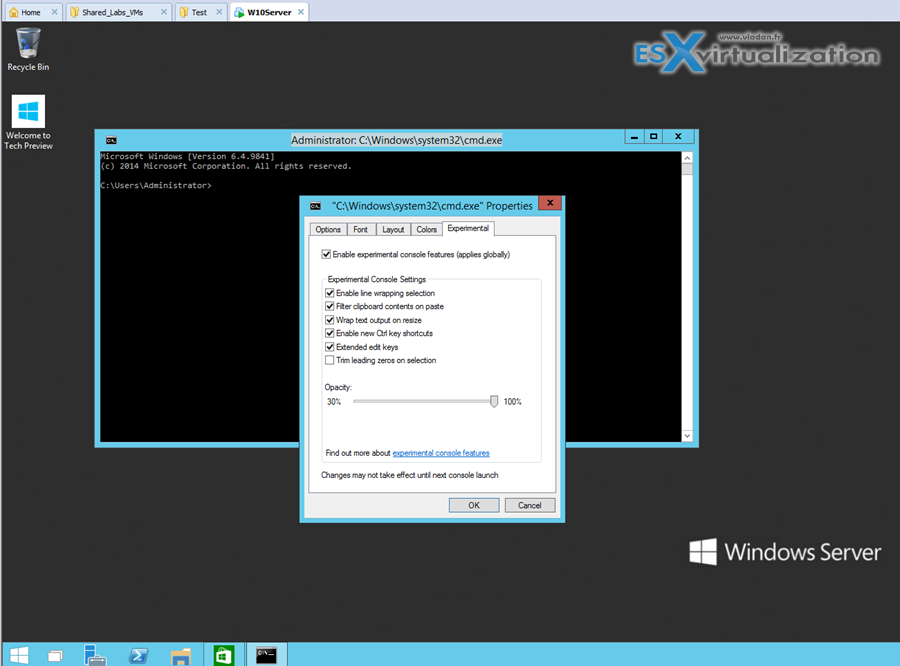Uncheck Extended edit keys option
This screenshot has height=666, width=900.
329,347
